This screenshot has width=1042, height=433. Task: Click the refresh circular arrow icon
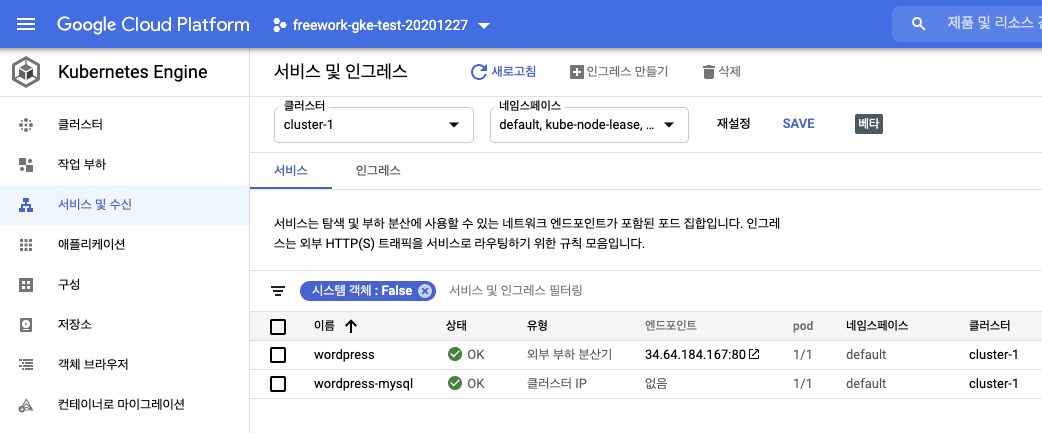(x=478, y=72)
